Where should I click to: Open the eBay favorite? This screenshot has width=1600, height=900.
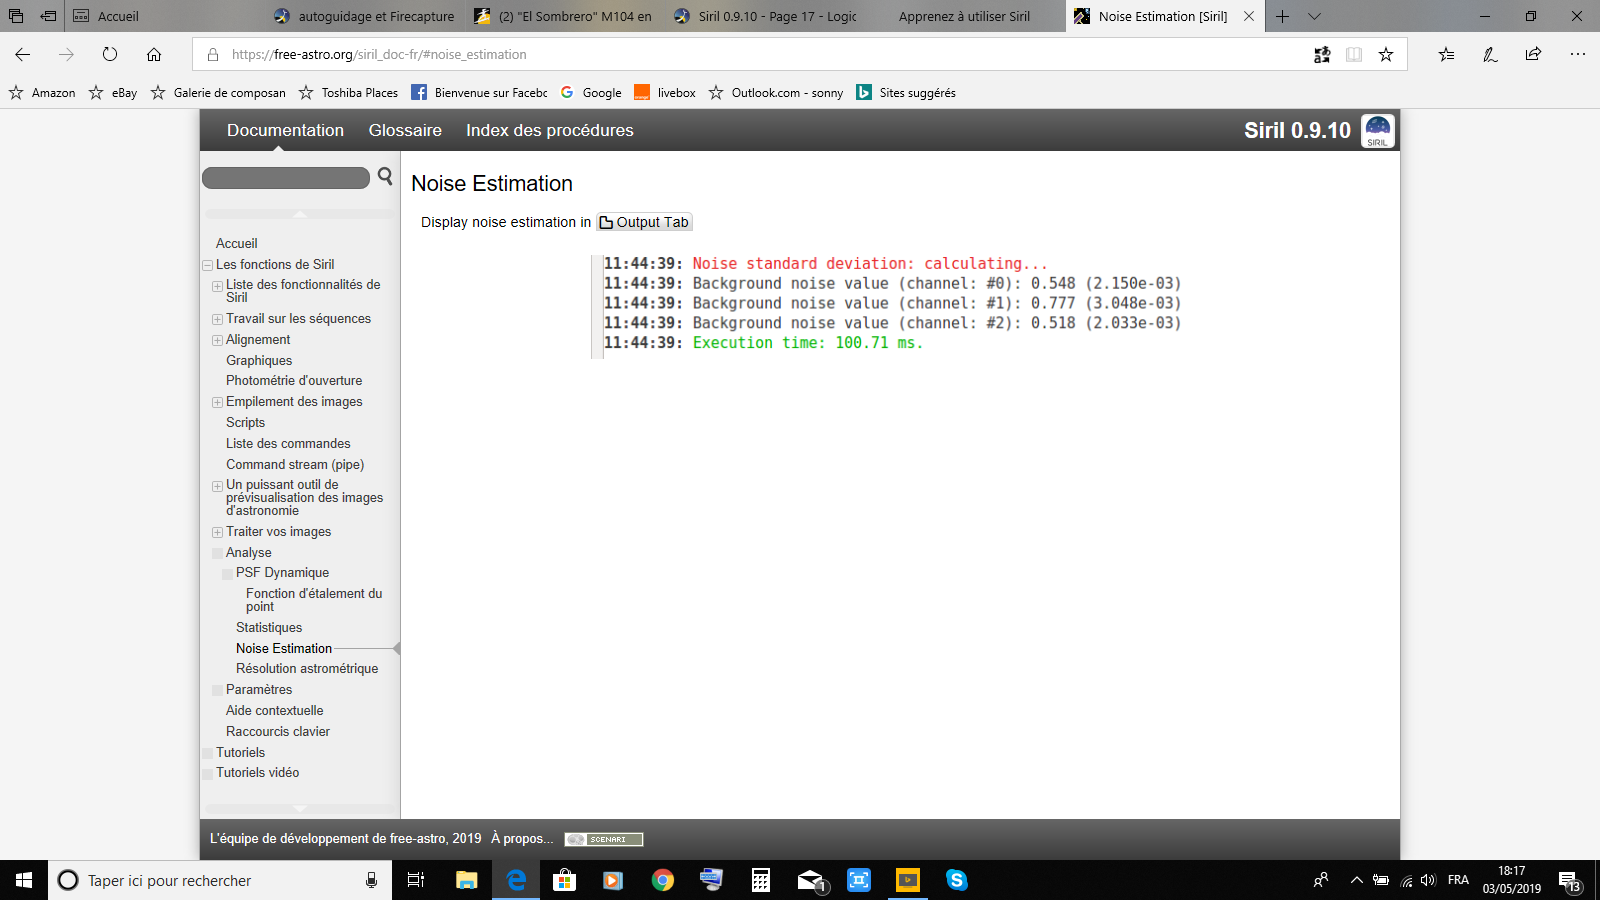coord(113,93)
